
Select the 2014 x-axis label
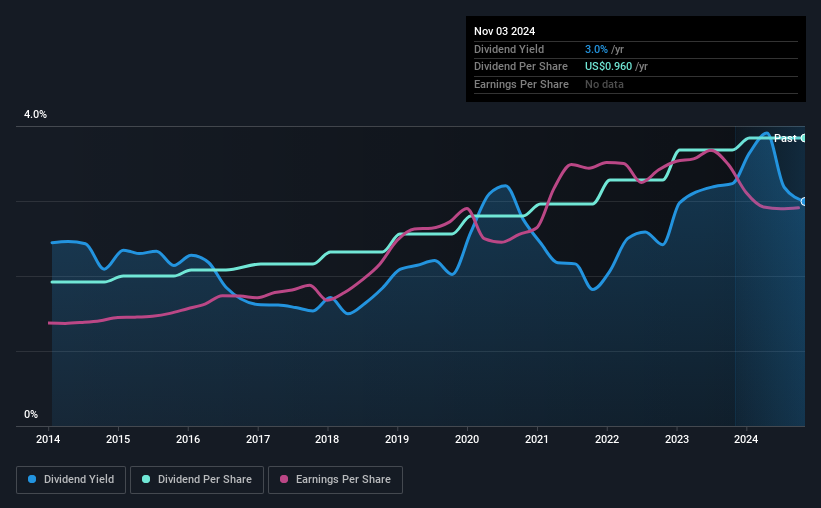(48, 439)
